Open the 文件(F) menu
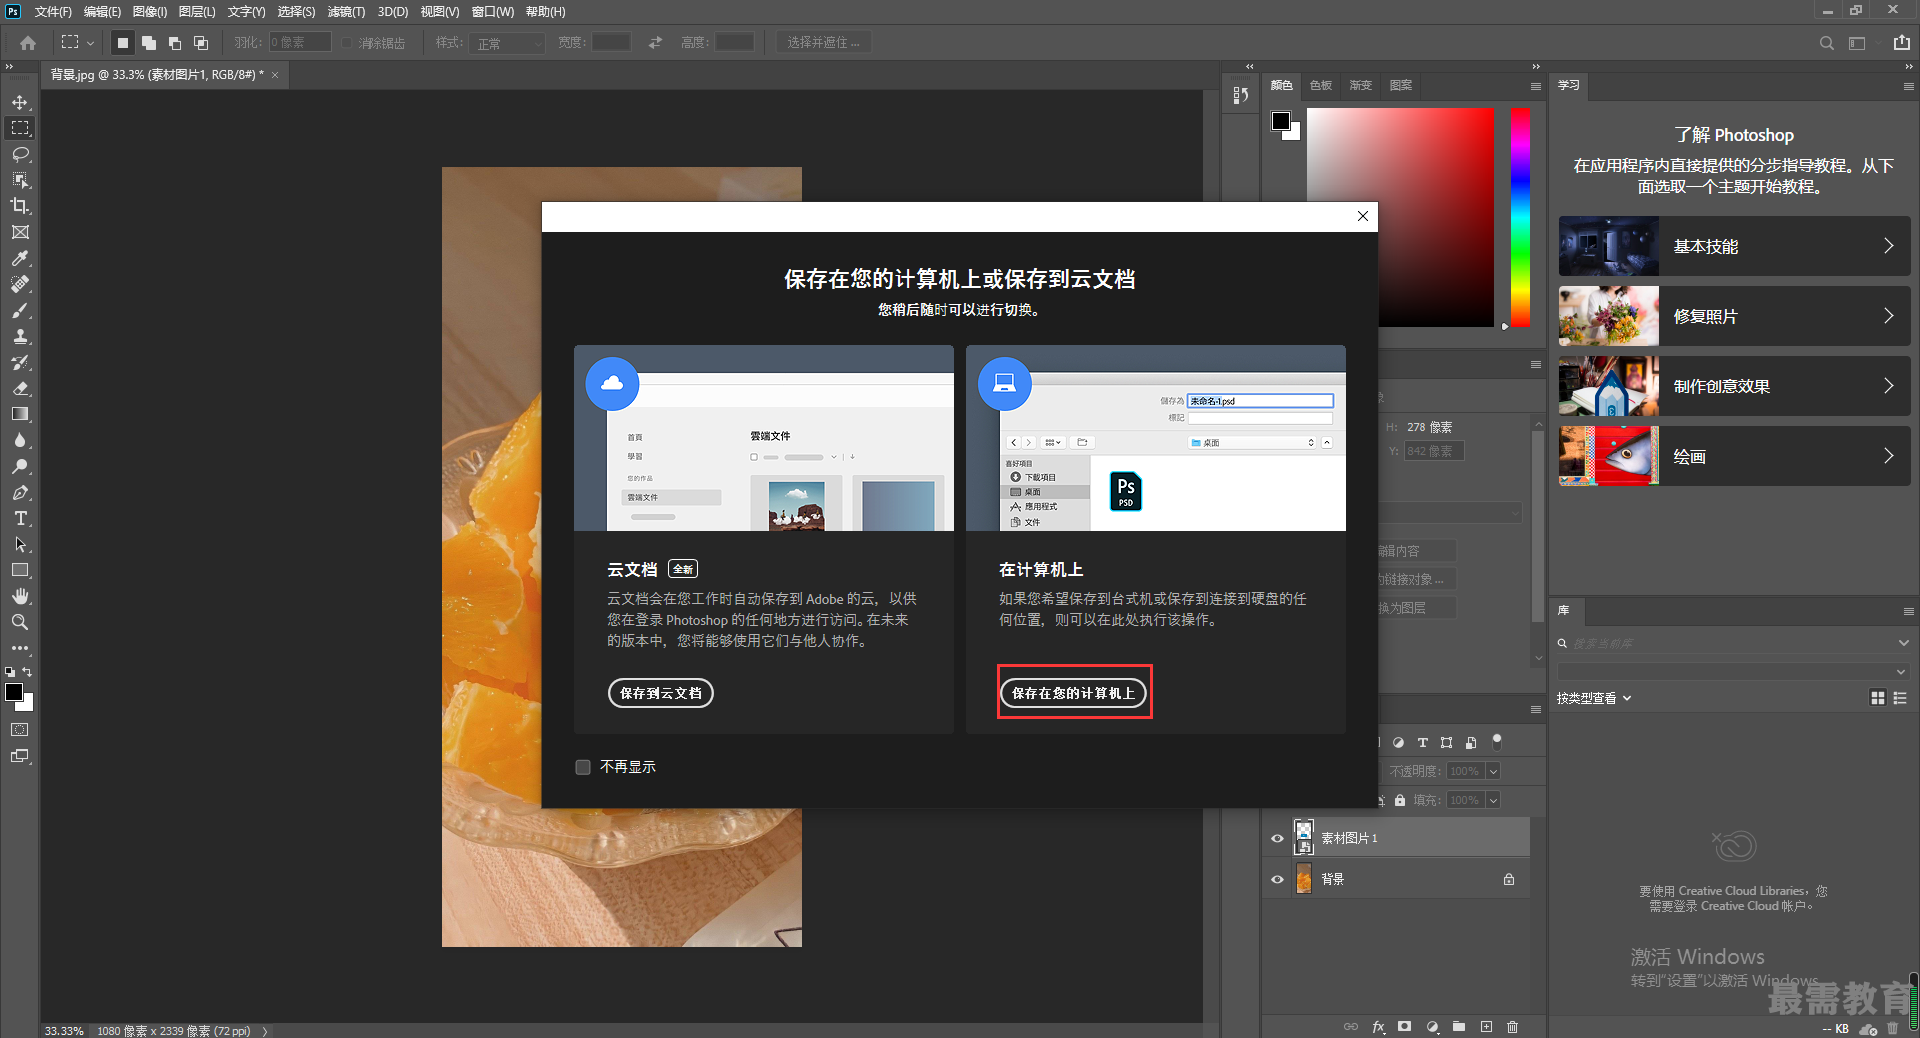This screenshot has height=1038, width=1920. (x=53, y=12)
